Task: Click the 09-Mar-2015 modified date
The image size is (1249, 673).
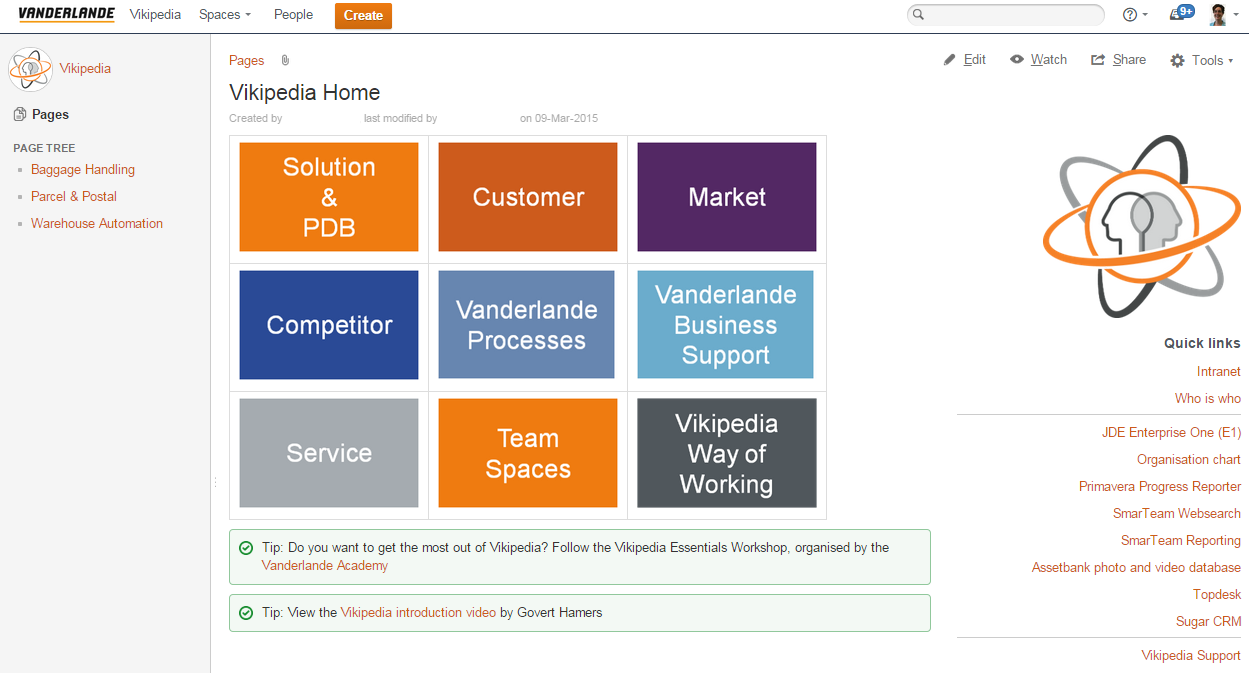Action: point(566,119)
